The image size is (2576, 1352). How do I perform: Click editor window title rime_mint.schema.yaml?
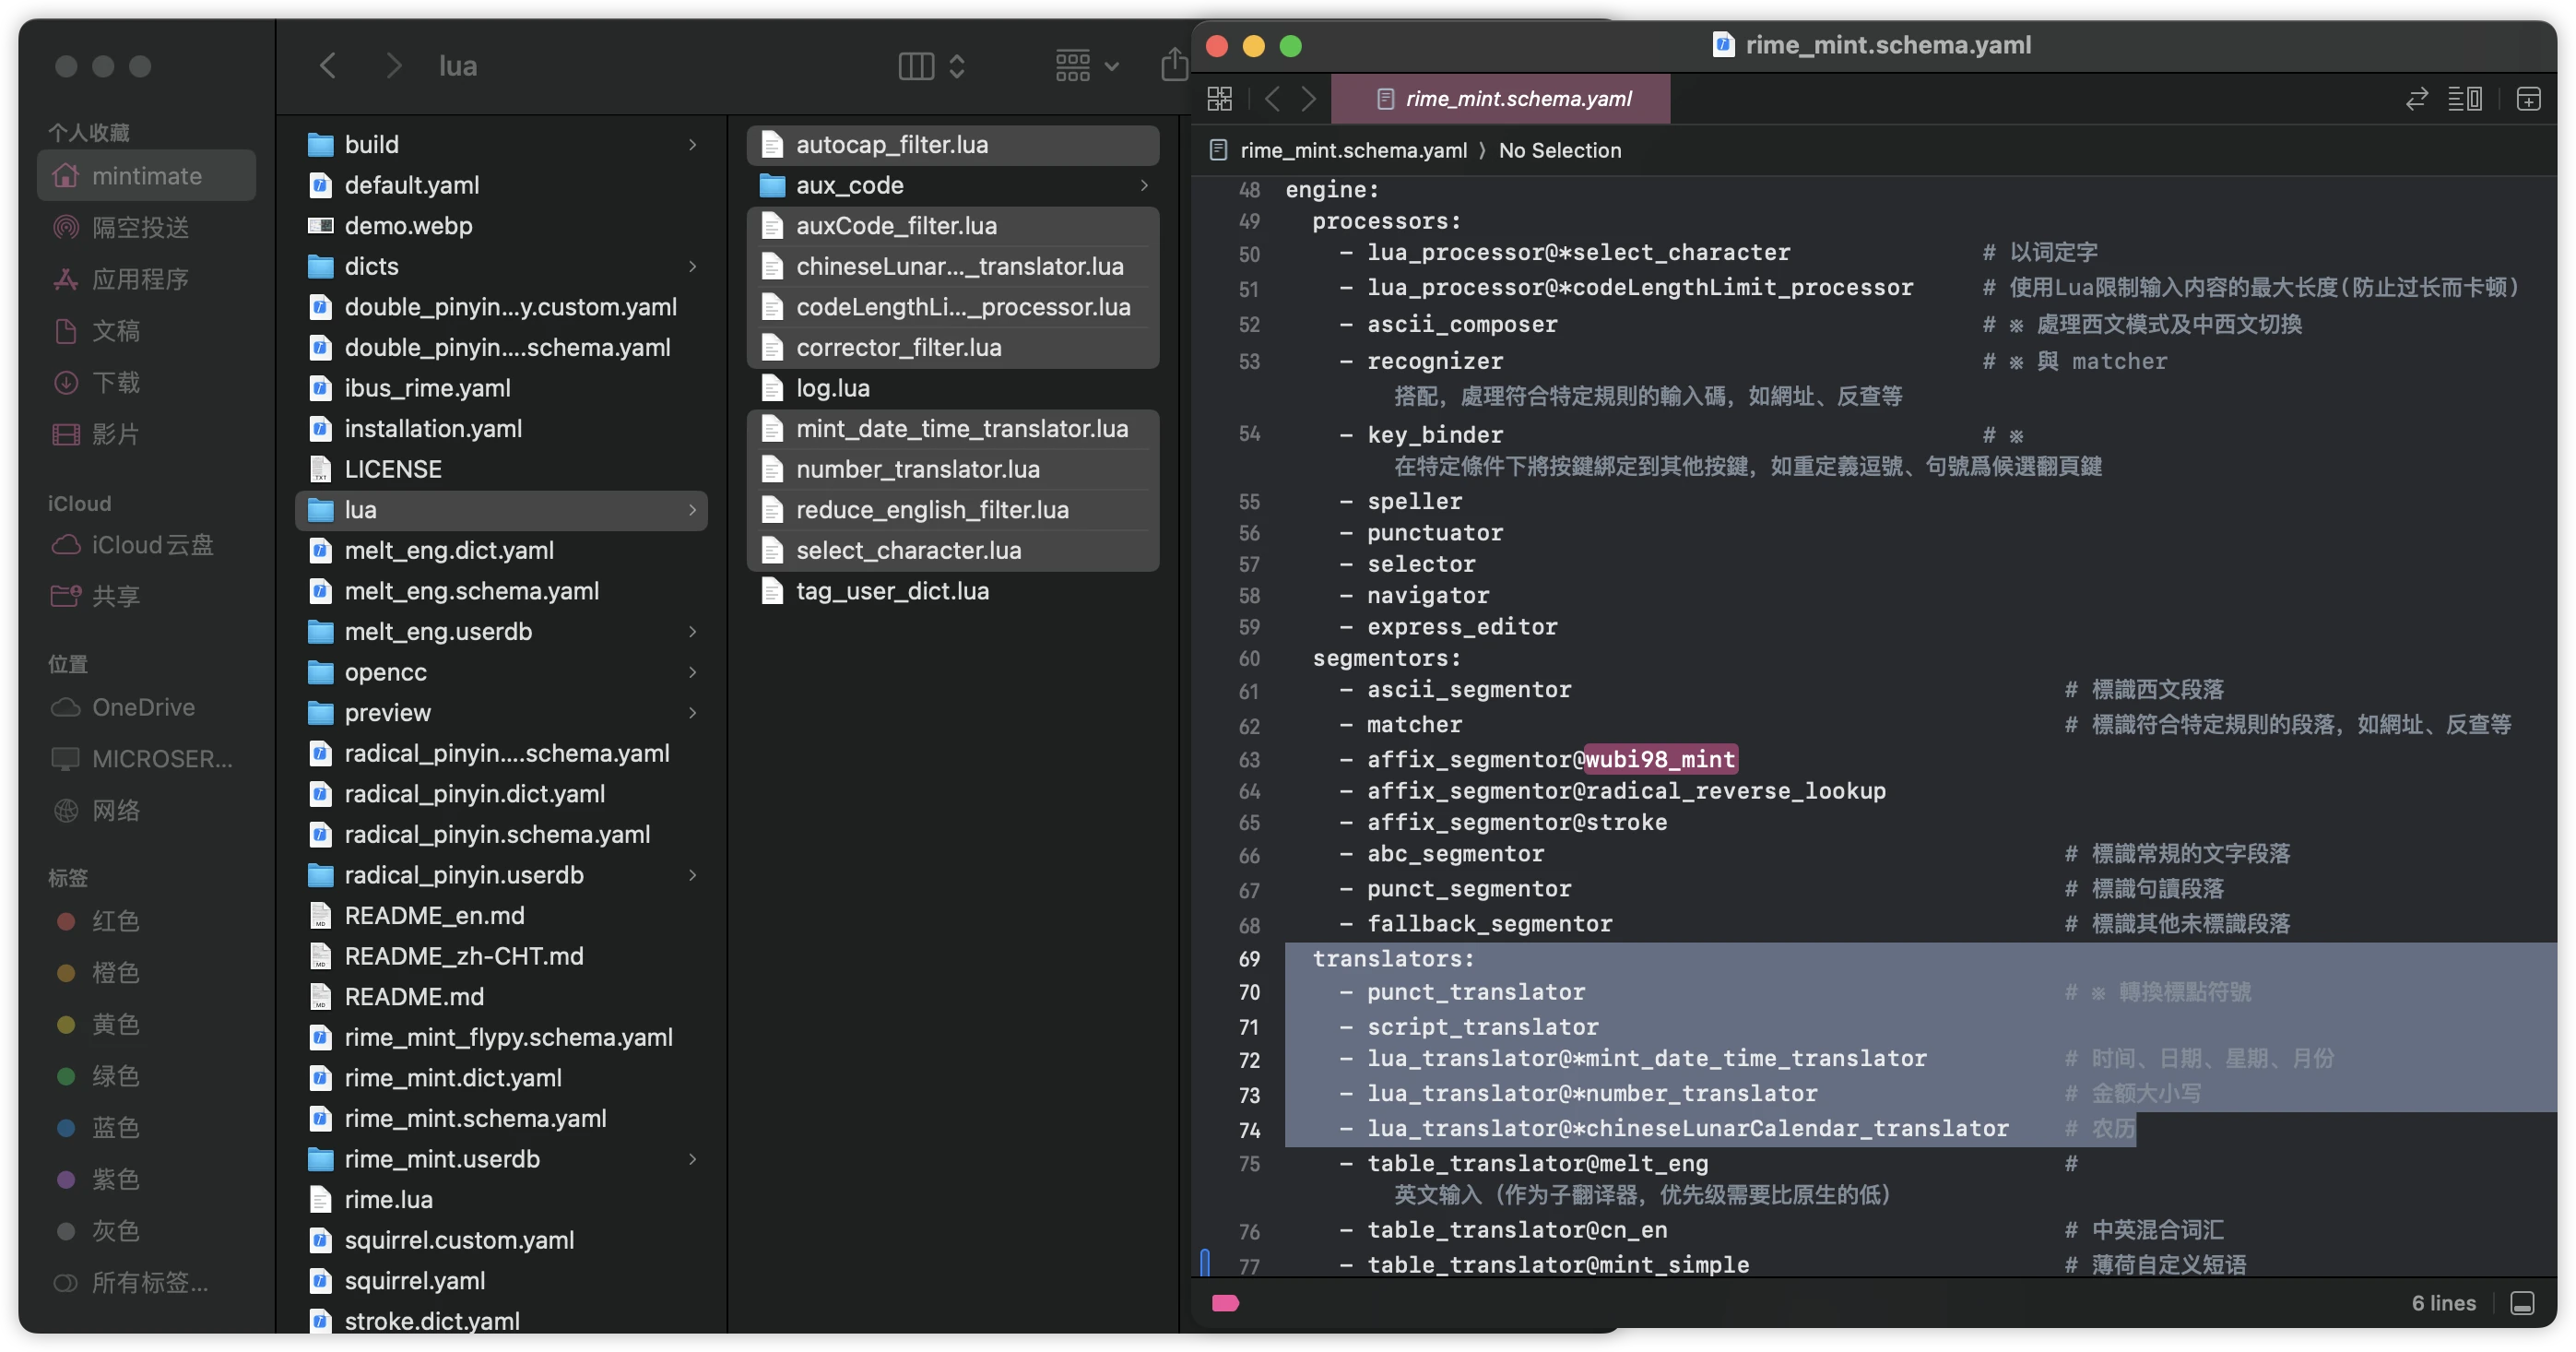(x=1888, y=45)
